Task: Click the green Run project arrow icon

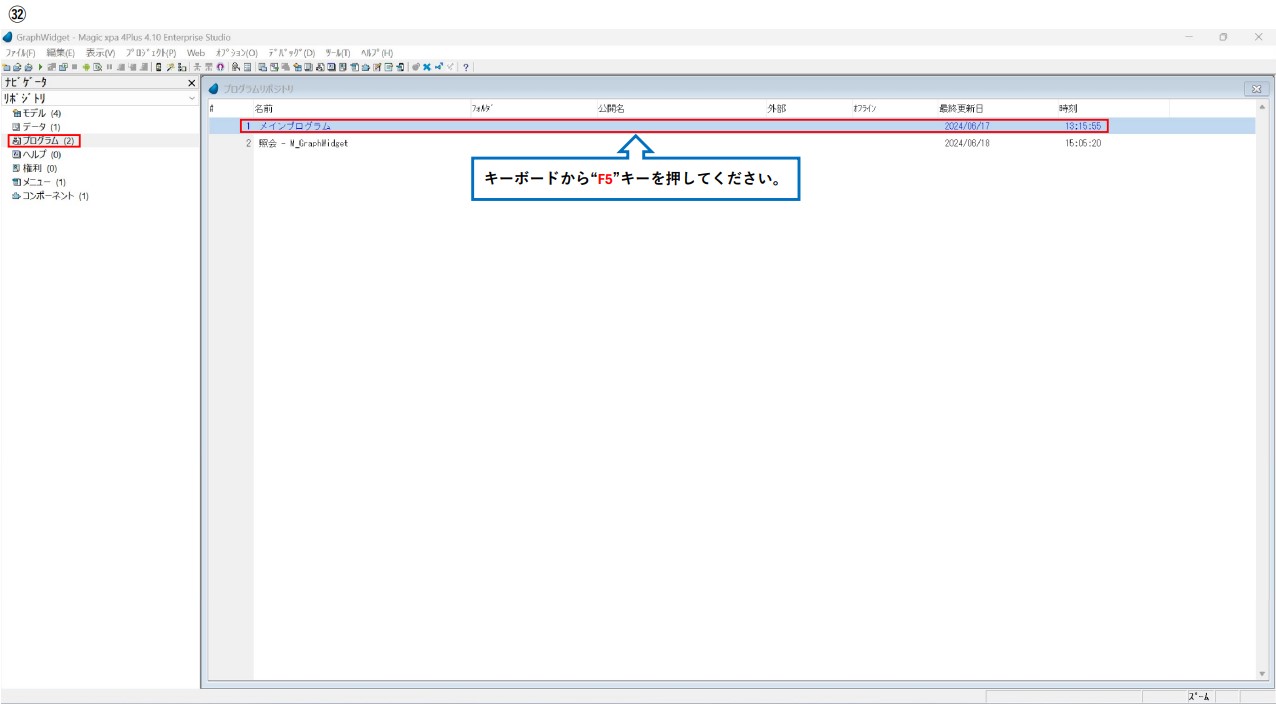Action: [x=40, y=67]
